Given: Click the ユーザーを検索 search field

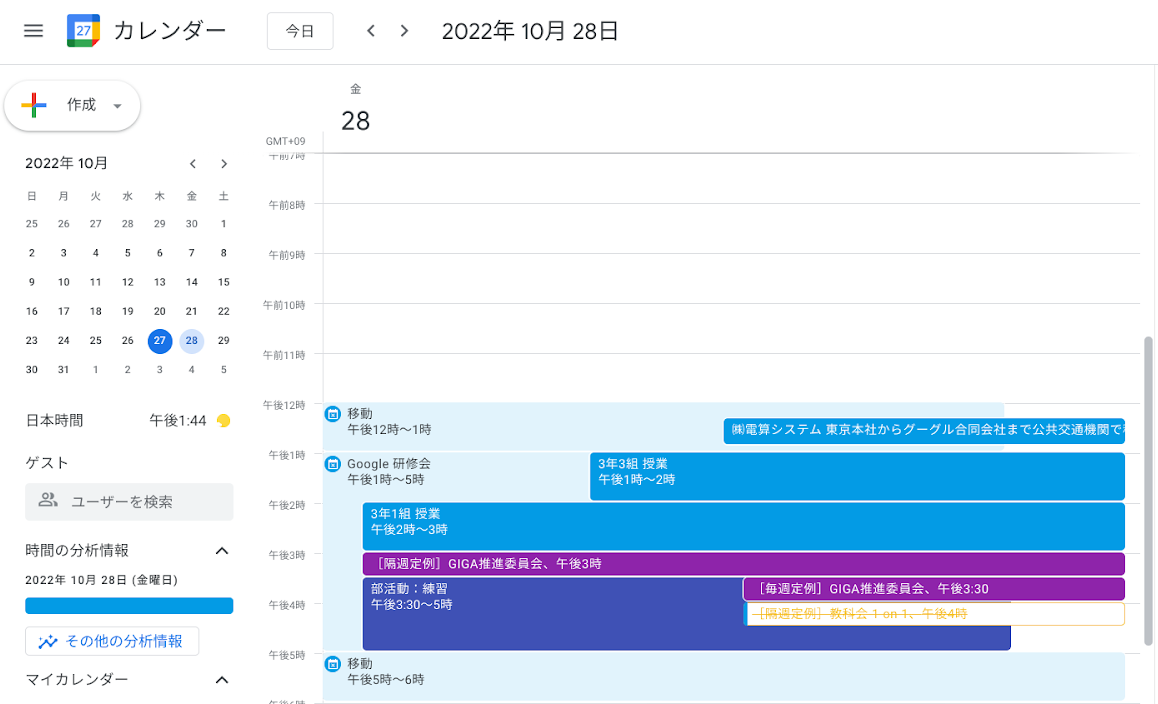Looking at the screenshot, I should tap(129, 502).
